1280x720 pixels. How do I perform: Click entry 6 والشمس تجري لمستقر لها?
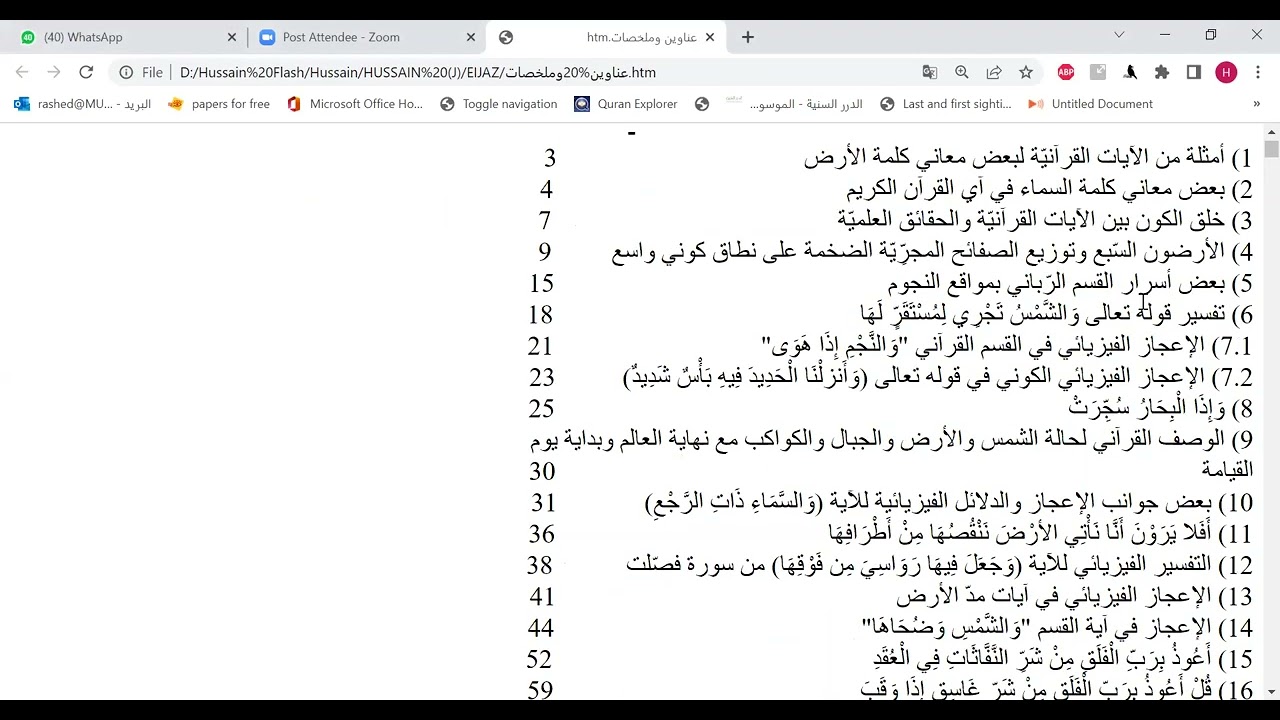[1056, 314]
